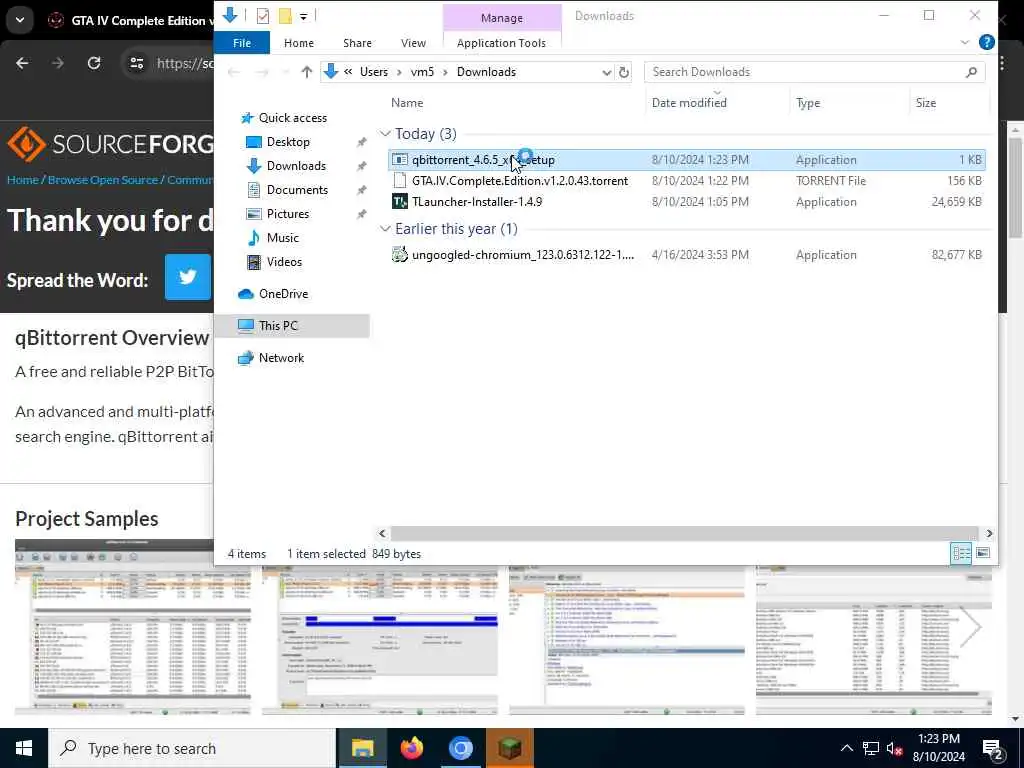Open the Minecraft block taskbar icon
The width and height of the screenshot is (1024, 768).
tap(509, 748)
